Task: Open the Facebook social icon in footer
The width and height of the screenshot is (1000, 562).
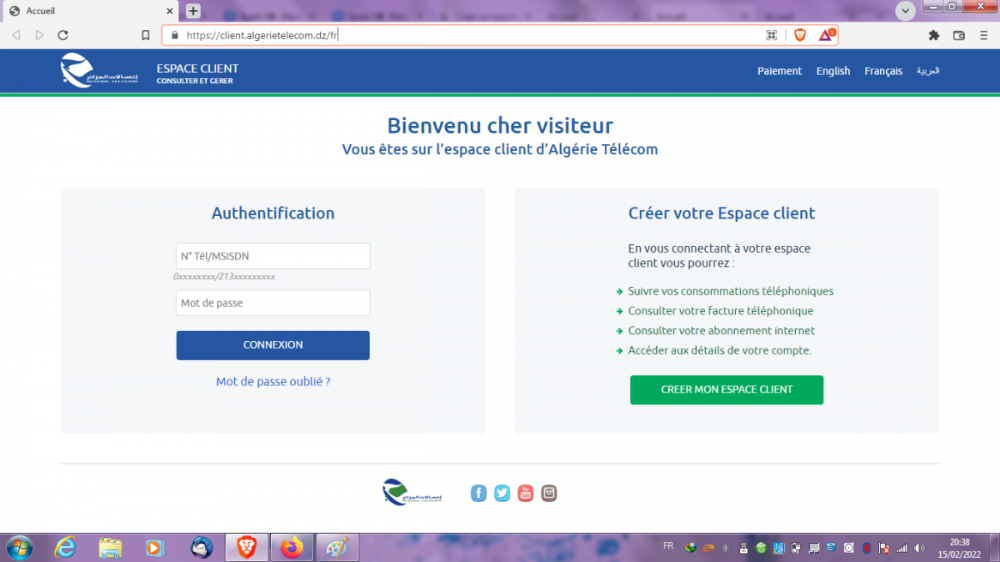Action: [479, 493]
